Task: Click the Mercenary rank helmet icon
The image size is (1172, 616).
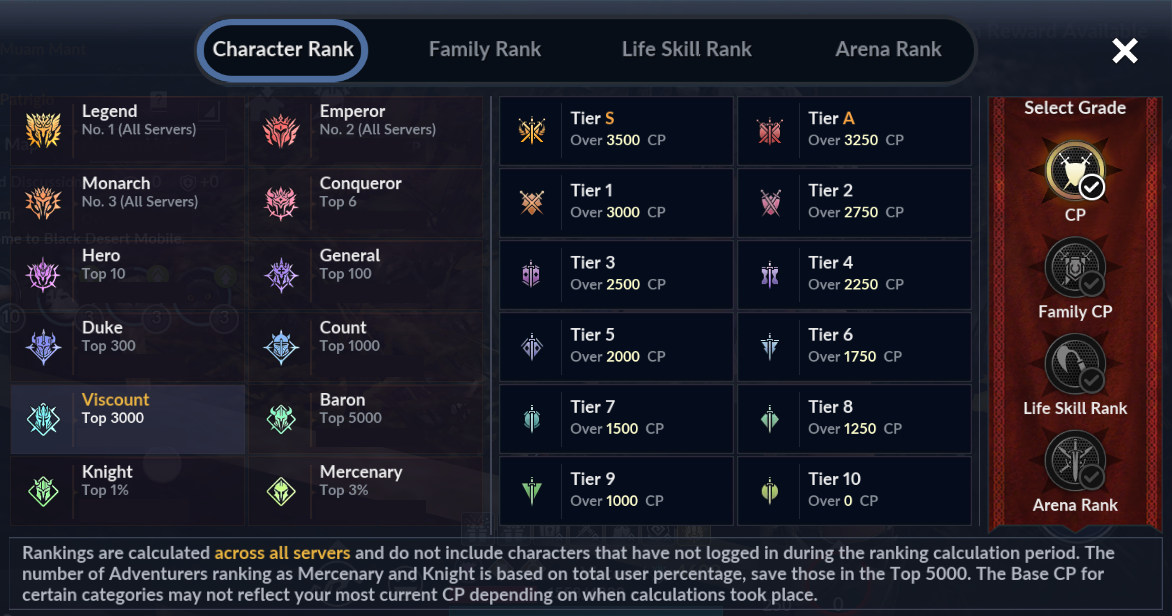Action: 281,491
